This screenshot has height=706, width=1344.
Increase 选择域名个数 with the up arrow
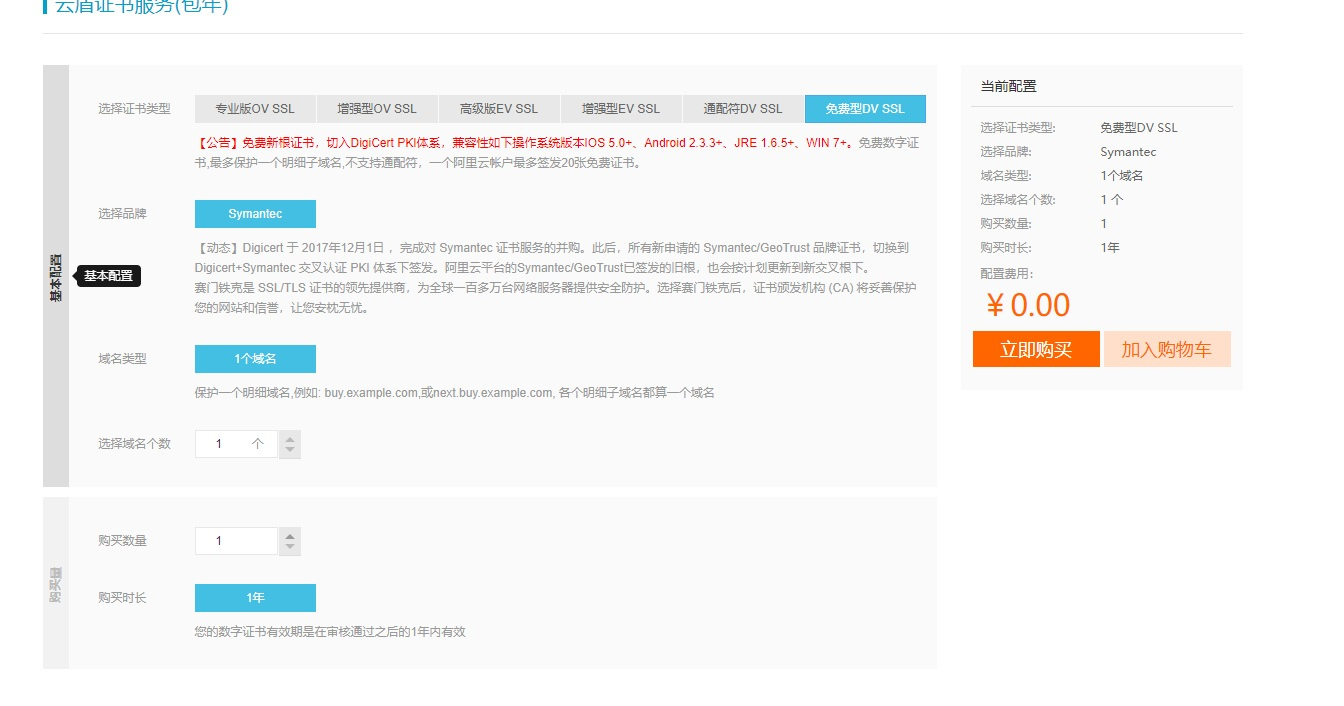[x=290, y=438]
